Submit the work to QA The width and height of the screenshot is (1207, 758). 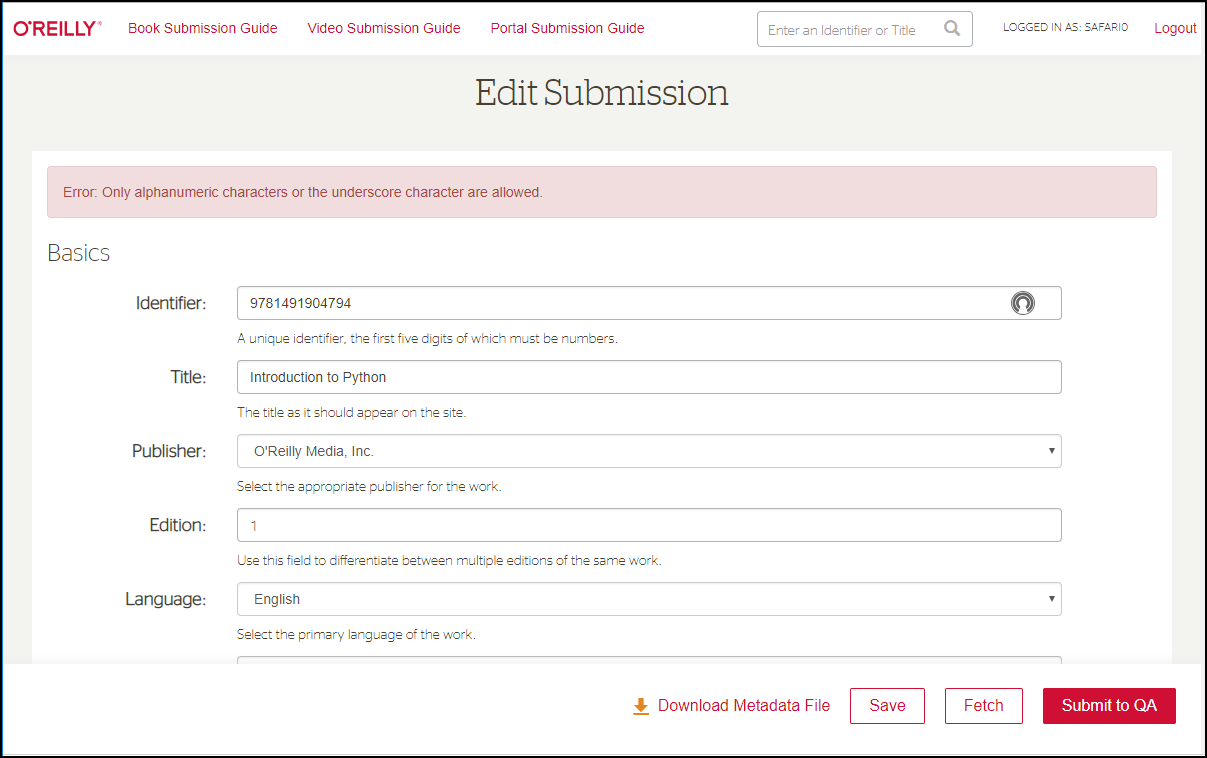coord(1109,706)
